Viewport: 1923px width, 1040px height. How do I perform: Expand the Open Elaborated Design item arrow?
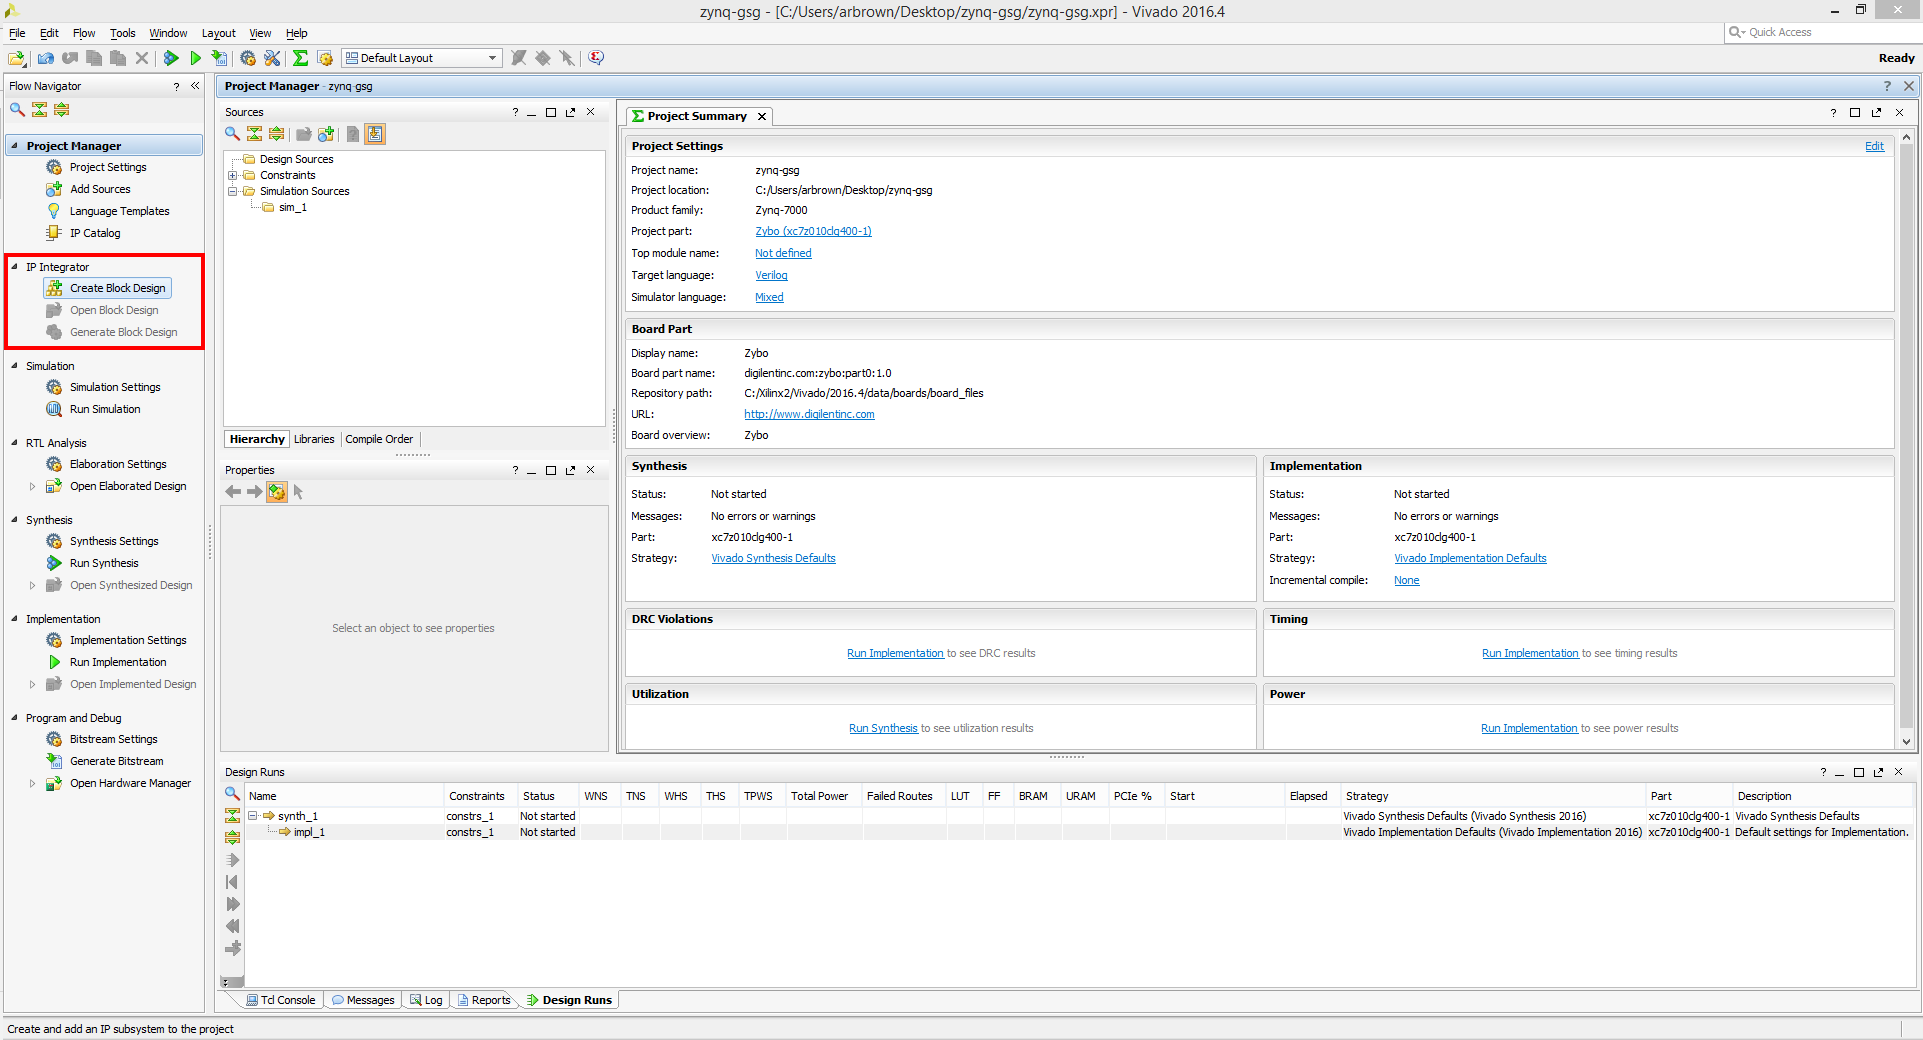coord(32,487)
